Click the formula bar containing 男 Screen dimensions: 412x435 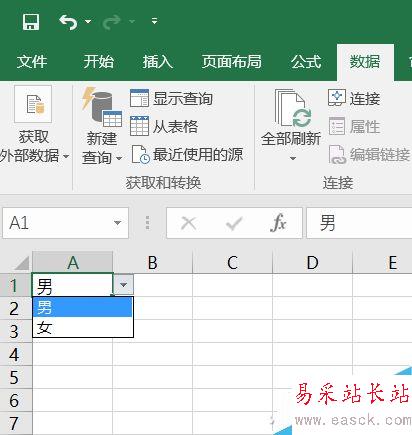(359, 223)
